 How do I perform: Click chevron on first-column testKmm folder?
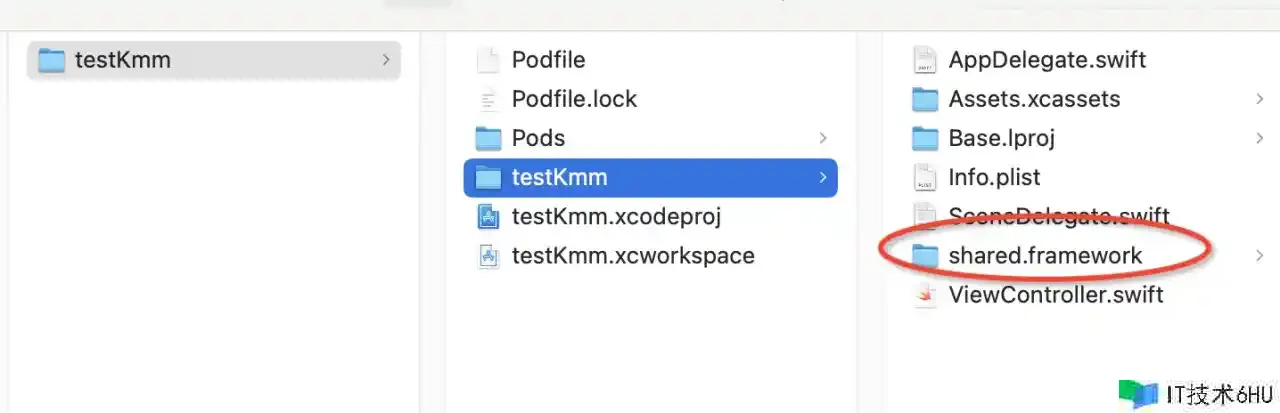click(x=386, y=60)
